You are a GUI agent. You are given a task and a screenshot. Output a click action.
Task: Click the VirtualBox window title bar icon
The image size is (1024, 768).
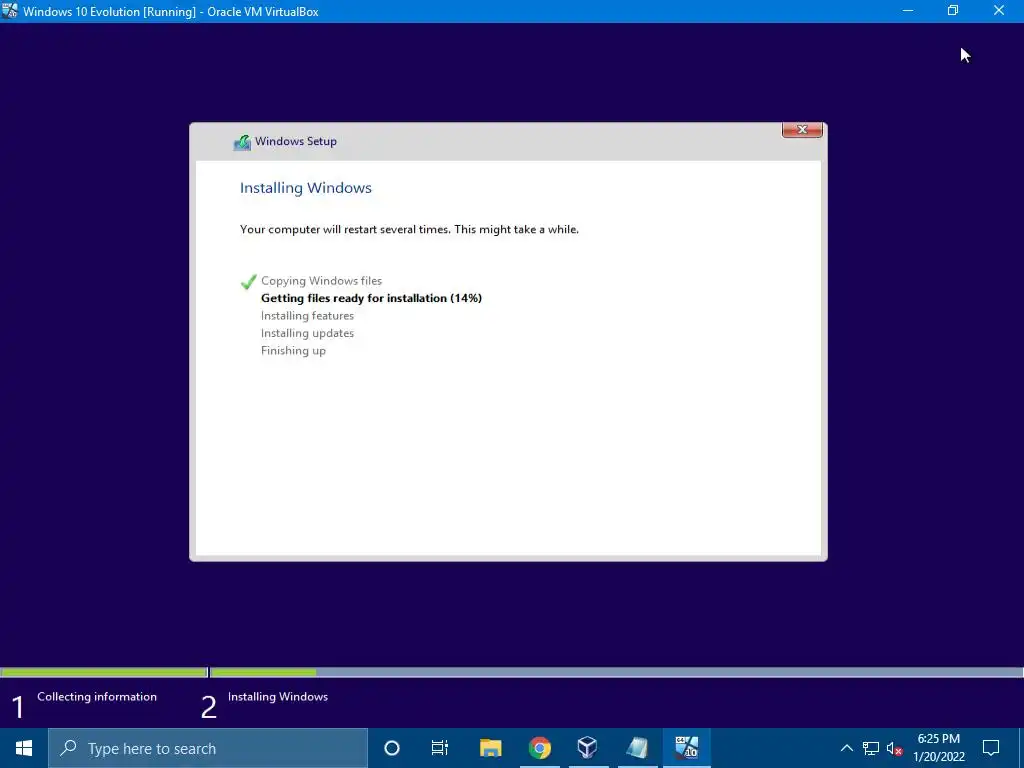pos(10,11)
